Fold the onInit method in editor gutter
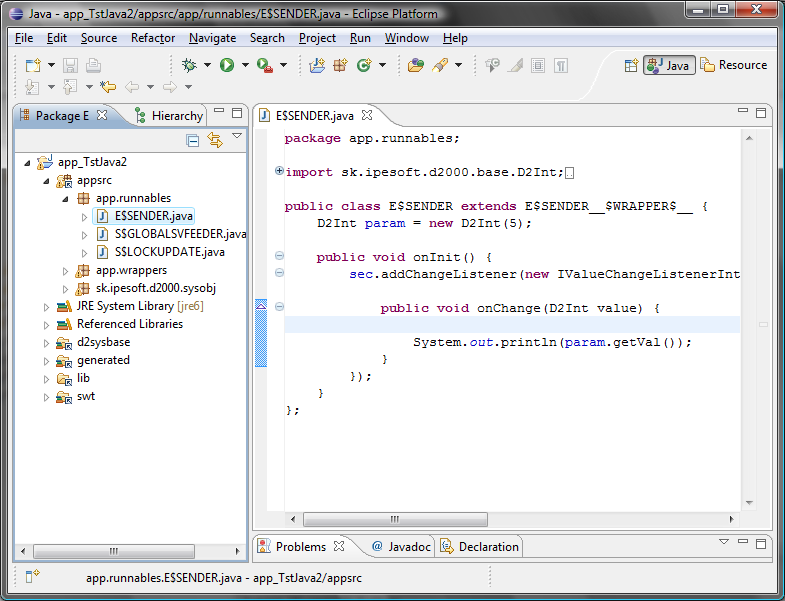Screen dimensions: 785x601 point(280,257)
